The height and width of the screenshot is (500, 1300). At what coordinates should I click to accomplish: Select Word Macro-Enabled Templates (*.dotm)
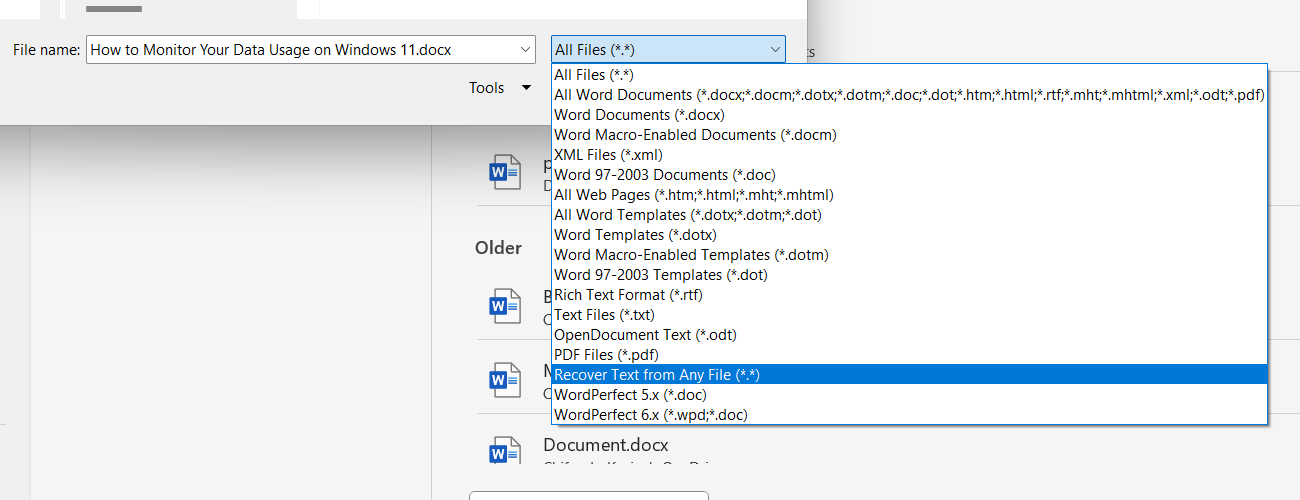(909, 255)
